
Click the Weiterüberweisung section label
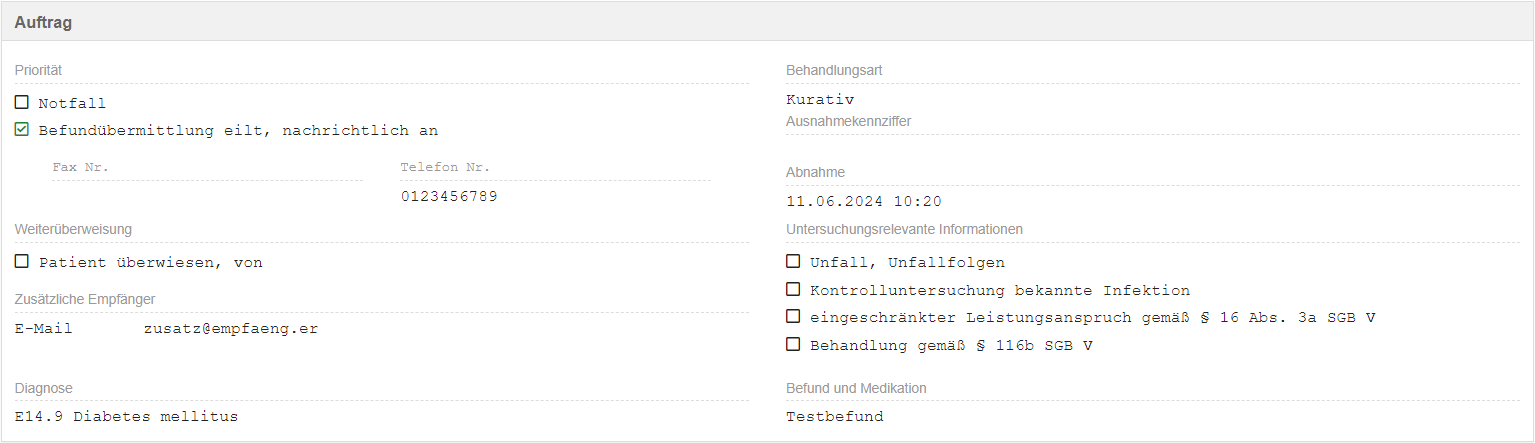(x=73, y=229)
